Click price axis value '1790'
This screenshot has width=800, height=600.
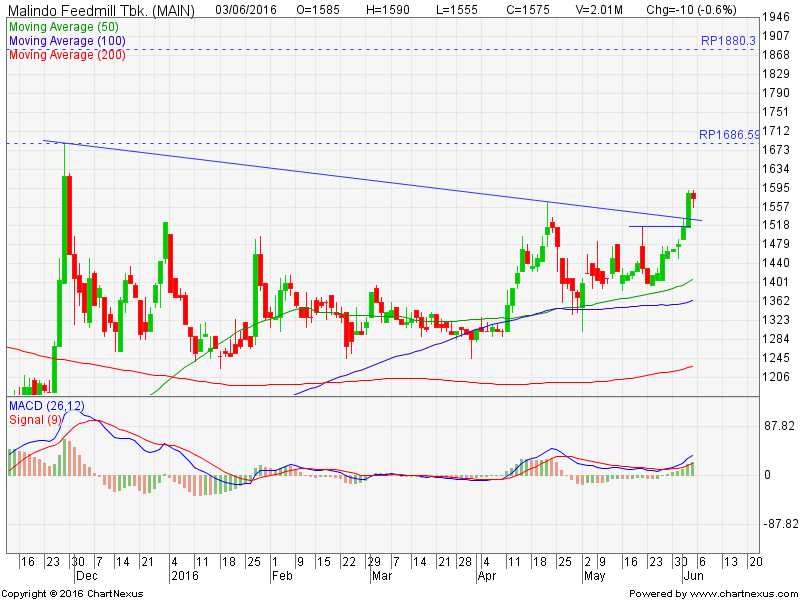point(776,93)
